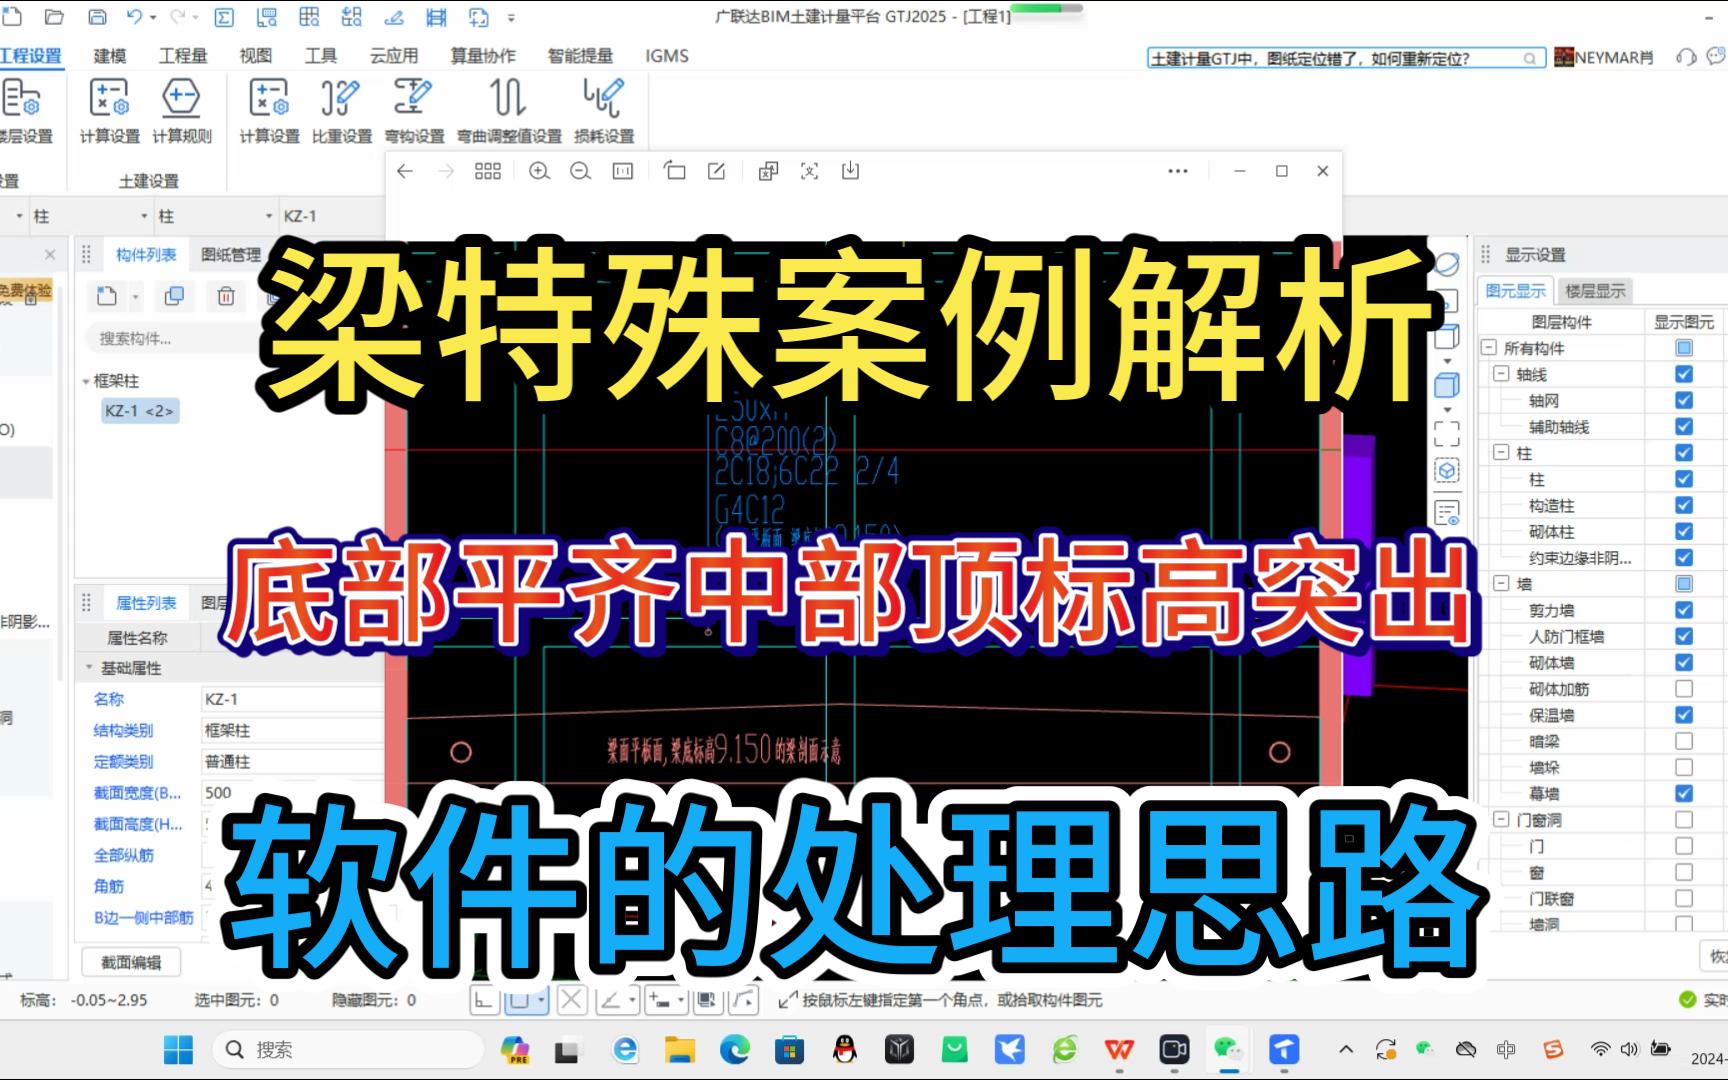This screenshot has height=1080, width=1728.
Task: Open the more options menu in the viewer window
Action: [x=1177, y=170]
